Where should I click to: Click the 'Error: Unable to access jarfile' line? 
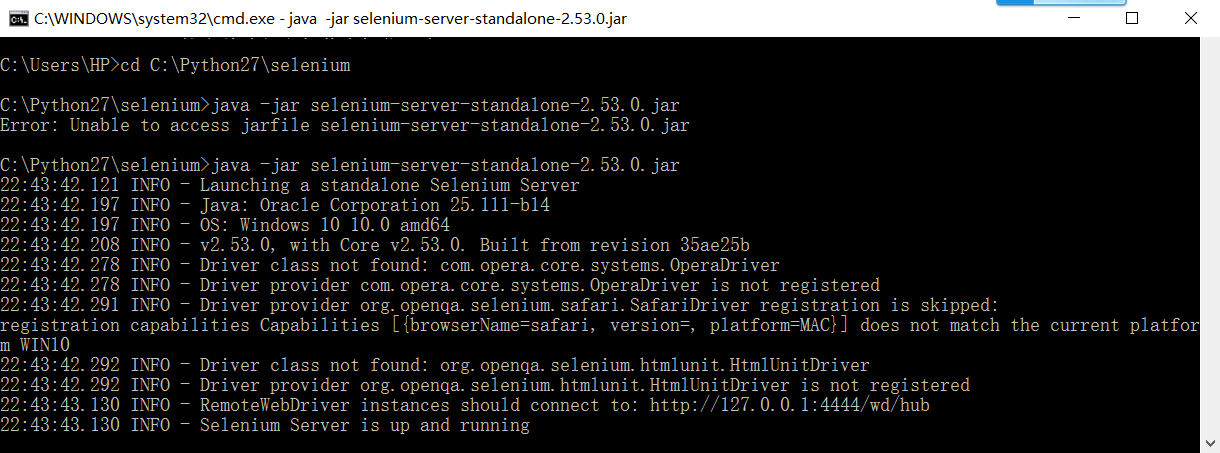[x=345, y=125]
